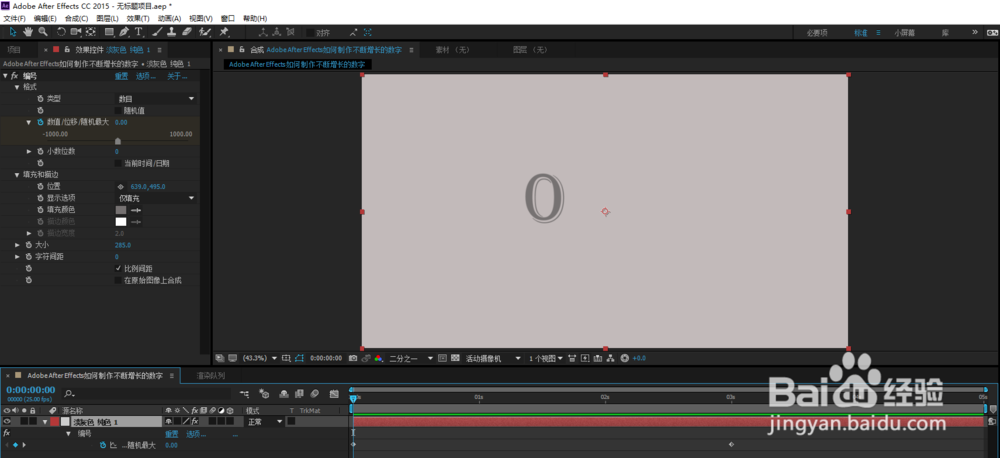The image size is (1000, 458).
Task: Open the composition flowchart icon in viewer
Action: pyautogui.click(x=610, y=358)
